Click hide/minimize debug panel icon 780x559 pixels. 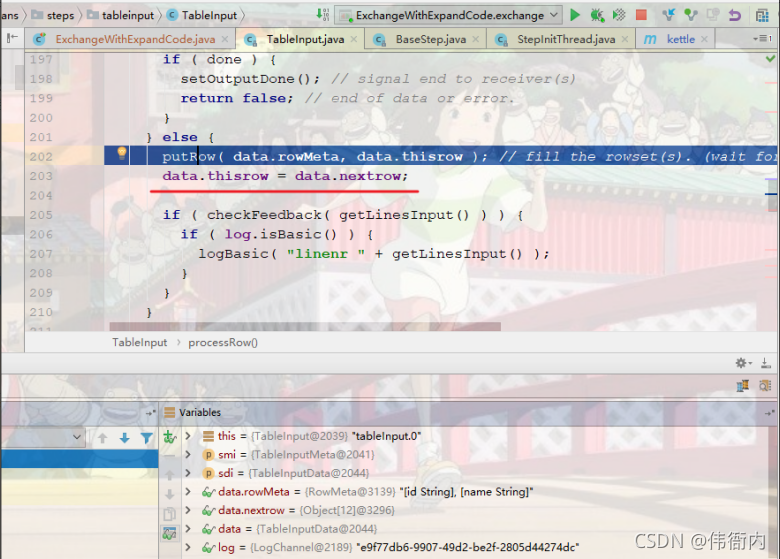766,364
